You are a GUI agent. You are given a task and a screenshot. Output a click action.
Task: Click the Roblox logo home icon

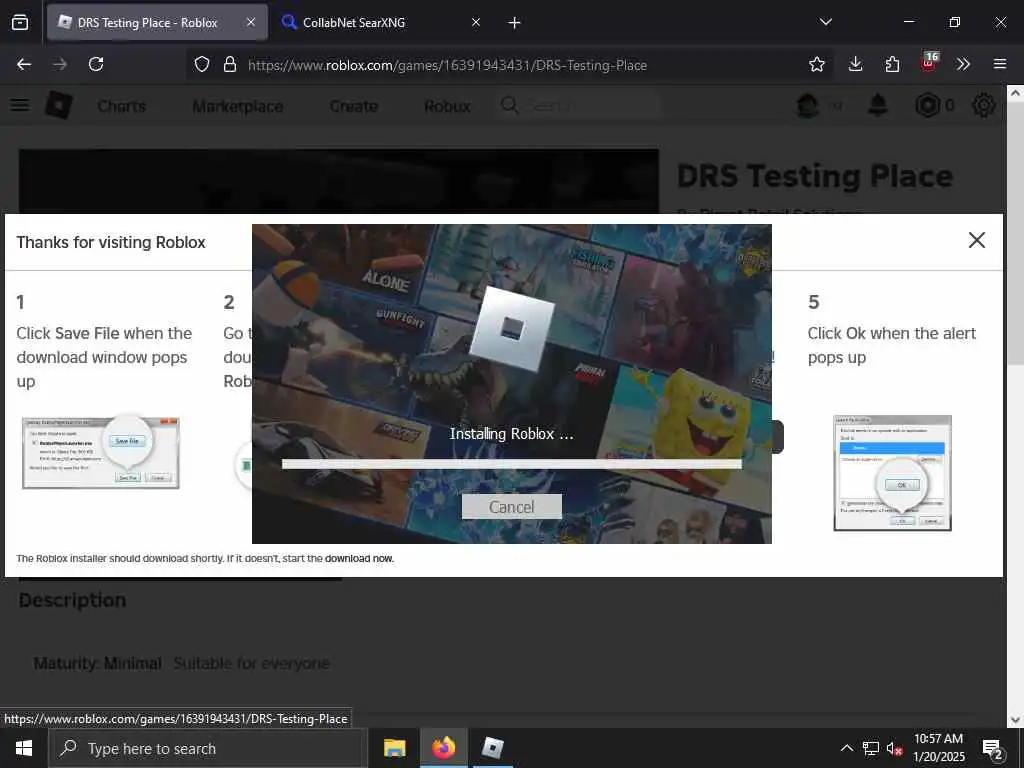59,105
